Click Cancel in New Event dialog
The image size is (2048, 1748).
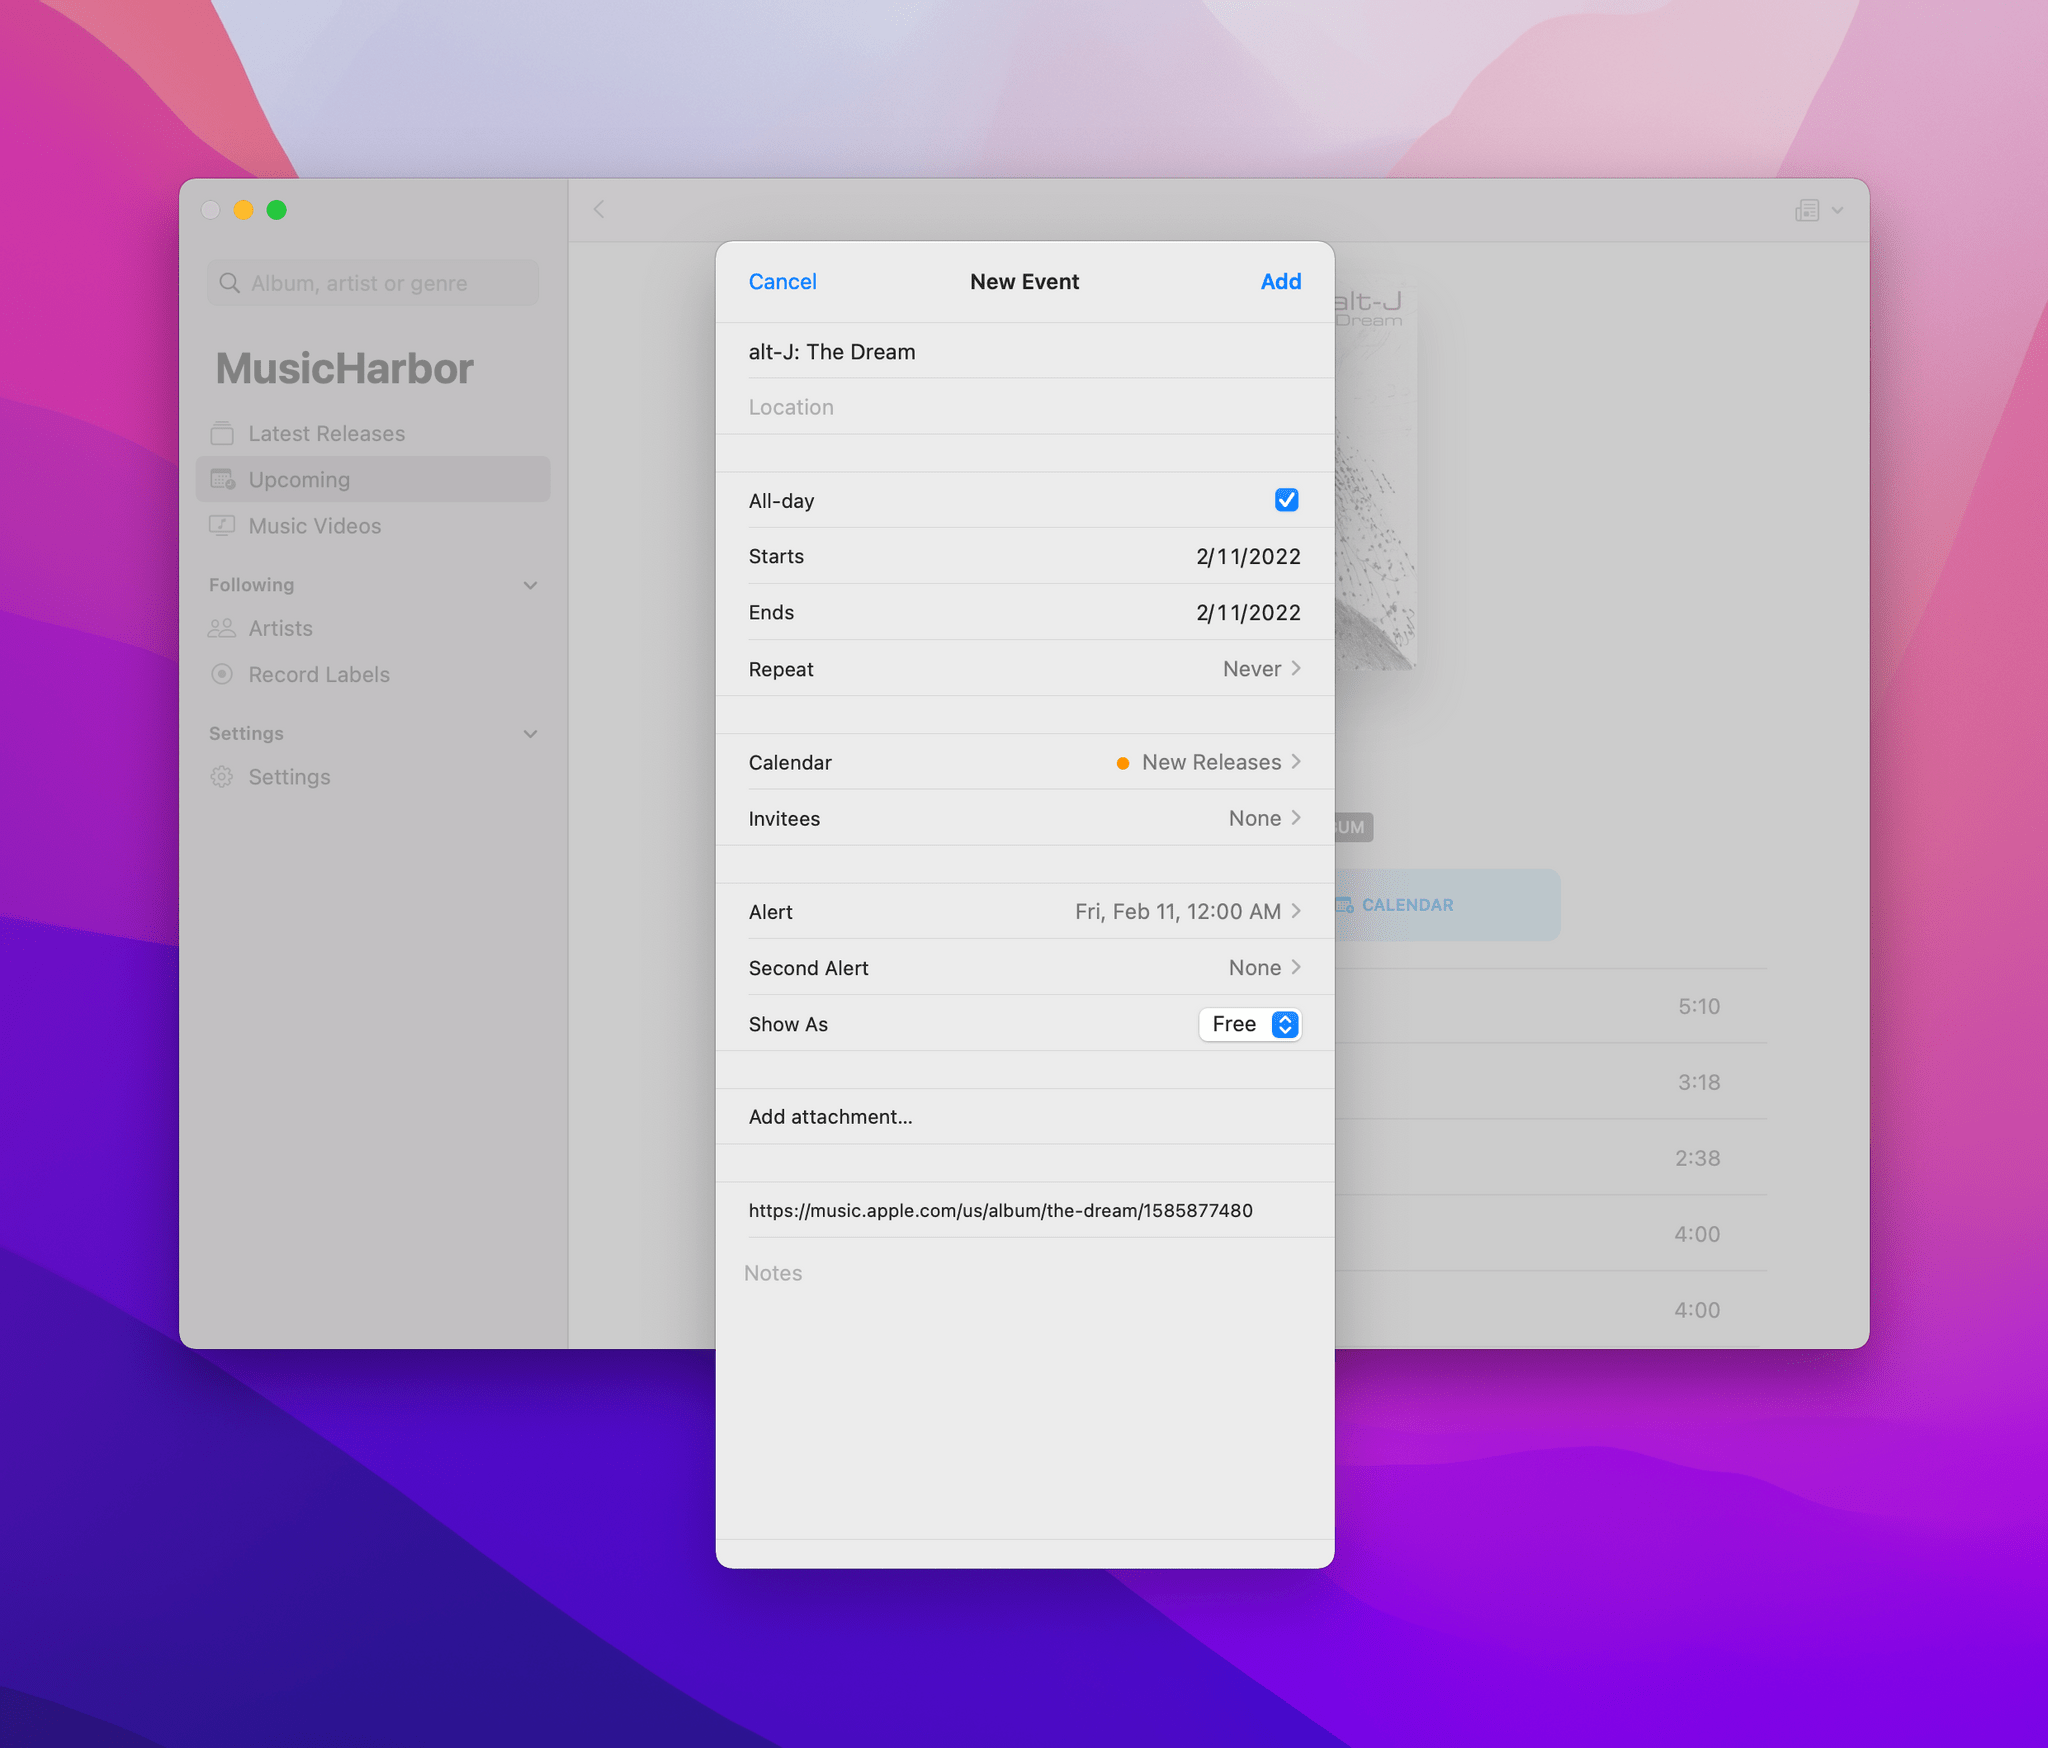[x=782, y=282]
